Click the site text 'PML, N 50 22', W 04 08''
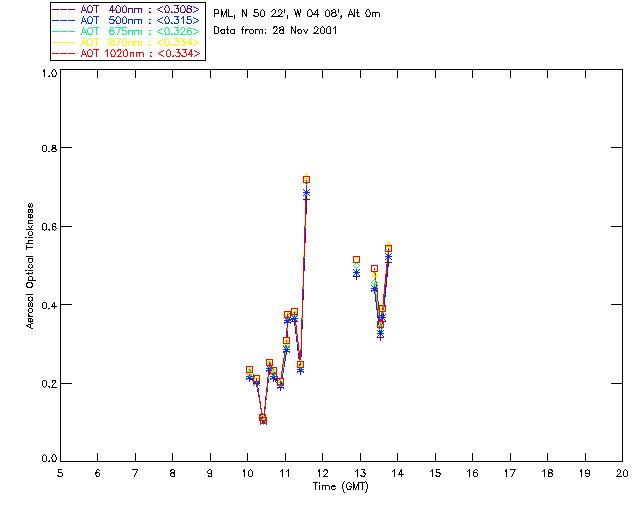Image resolution: width=640 pixels, height=512 pixels. (x=279, y=14)
